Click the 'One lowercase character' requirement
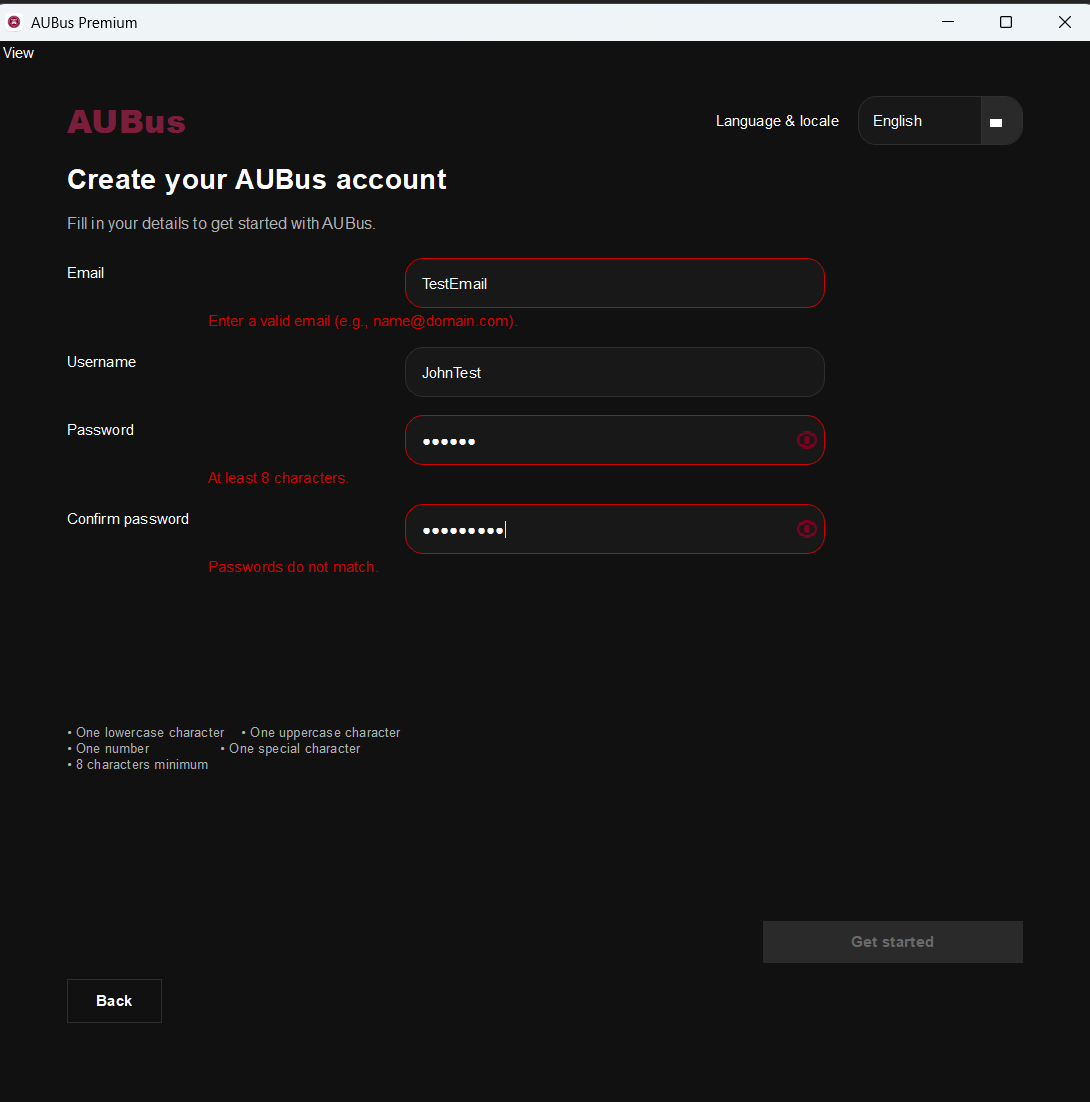 [145, 732]
